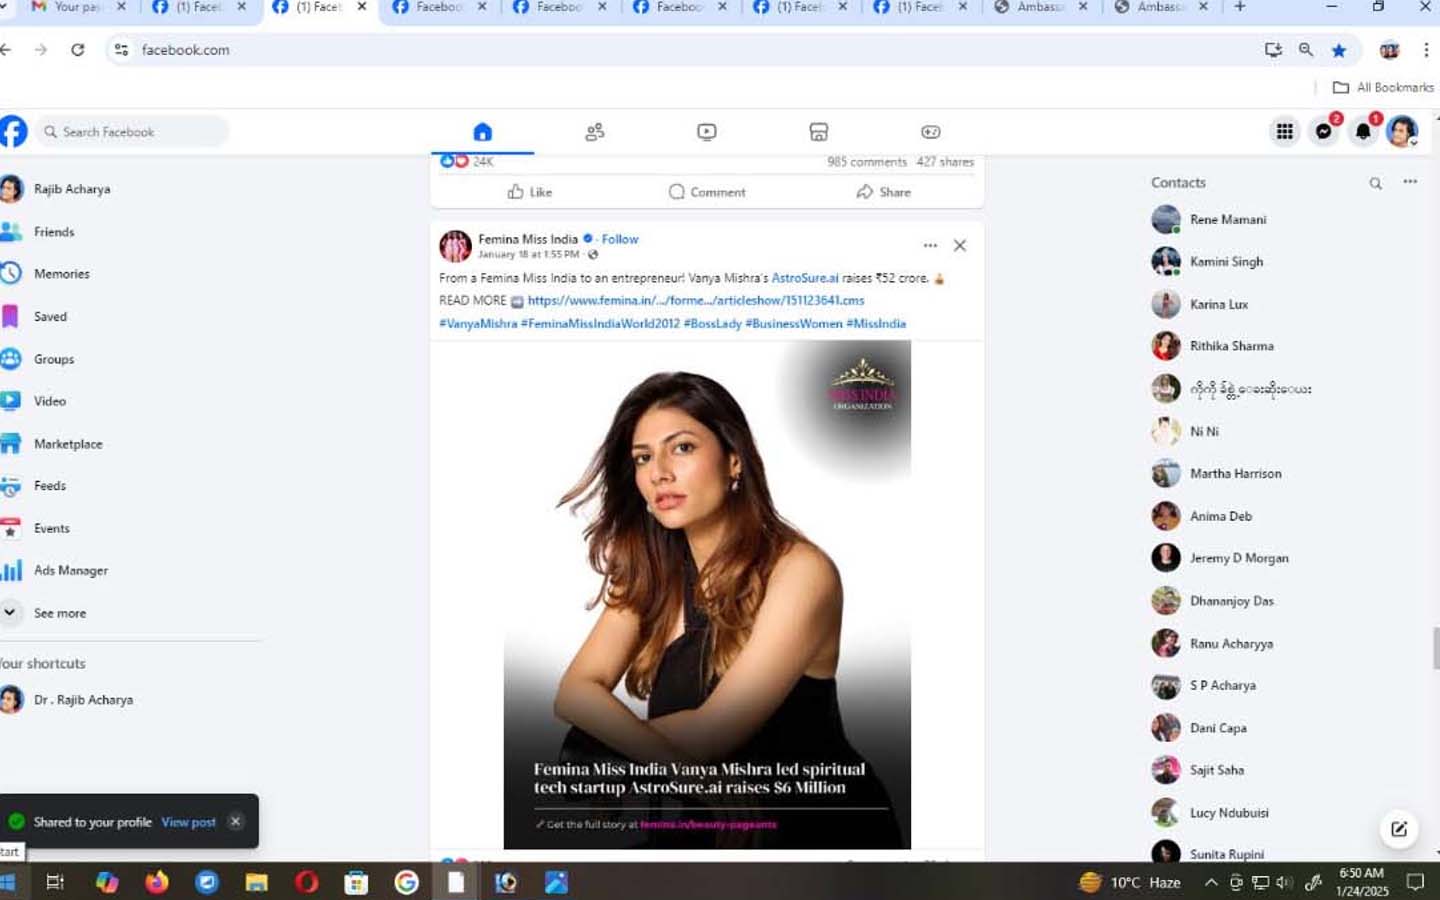This screenshot has width=1440, height=900.
Task: Open Messenger chat icon
Action: [x=1324, y=132]
